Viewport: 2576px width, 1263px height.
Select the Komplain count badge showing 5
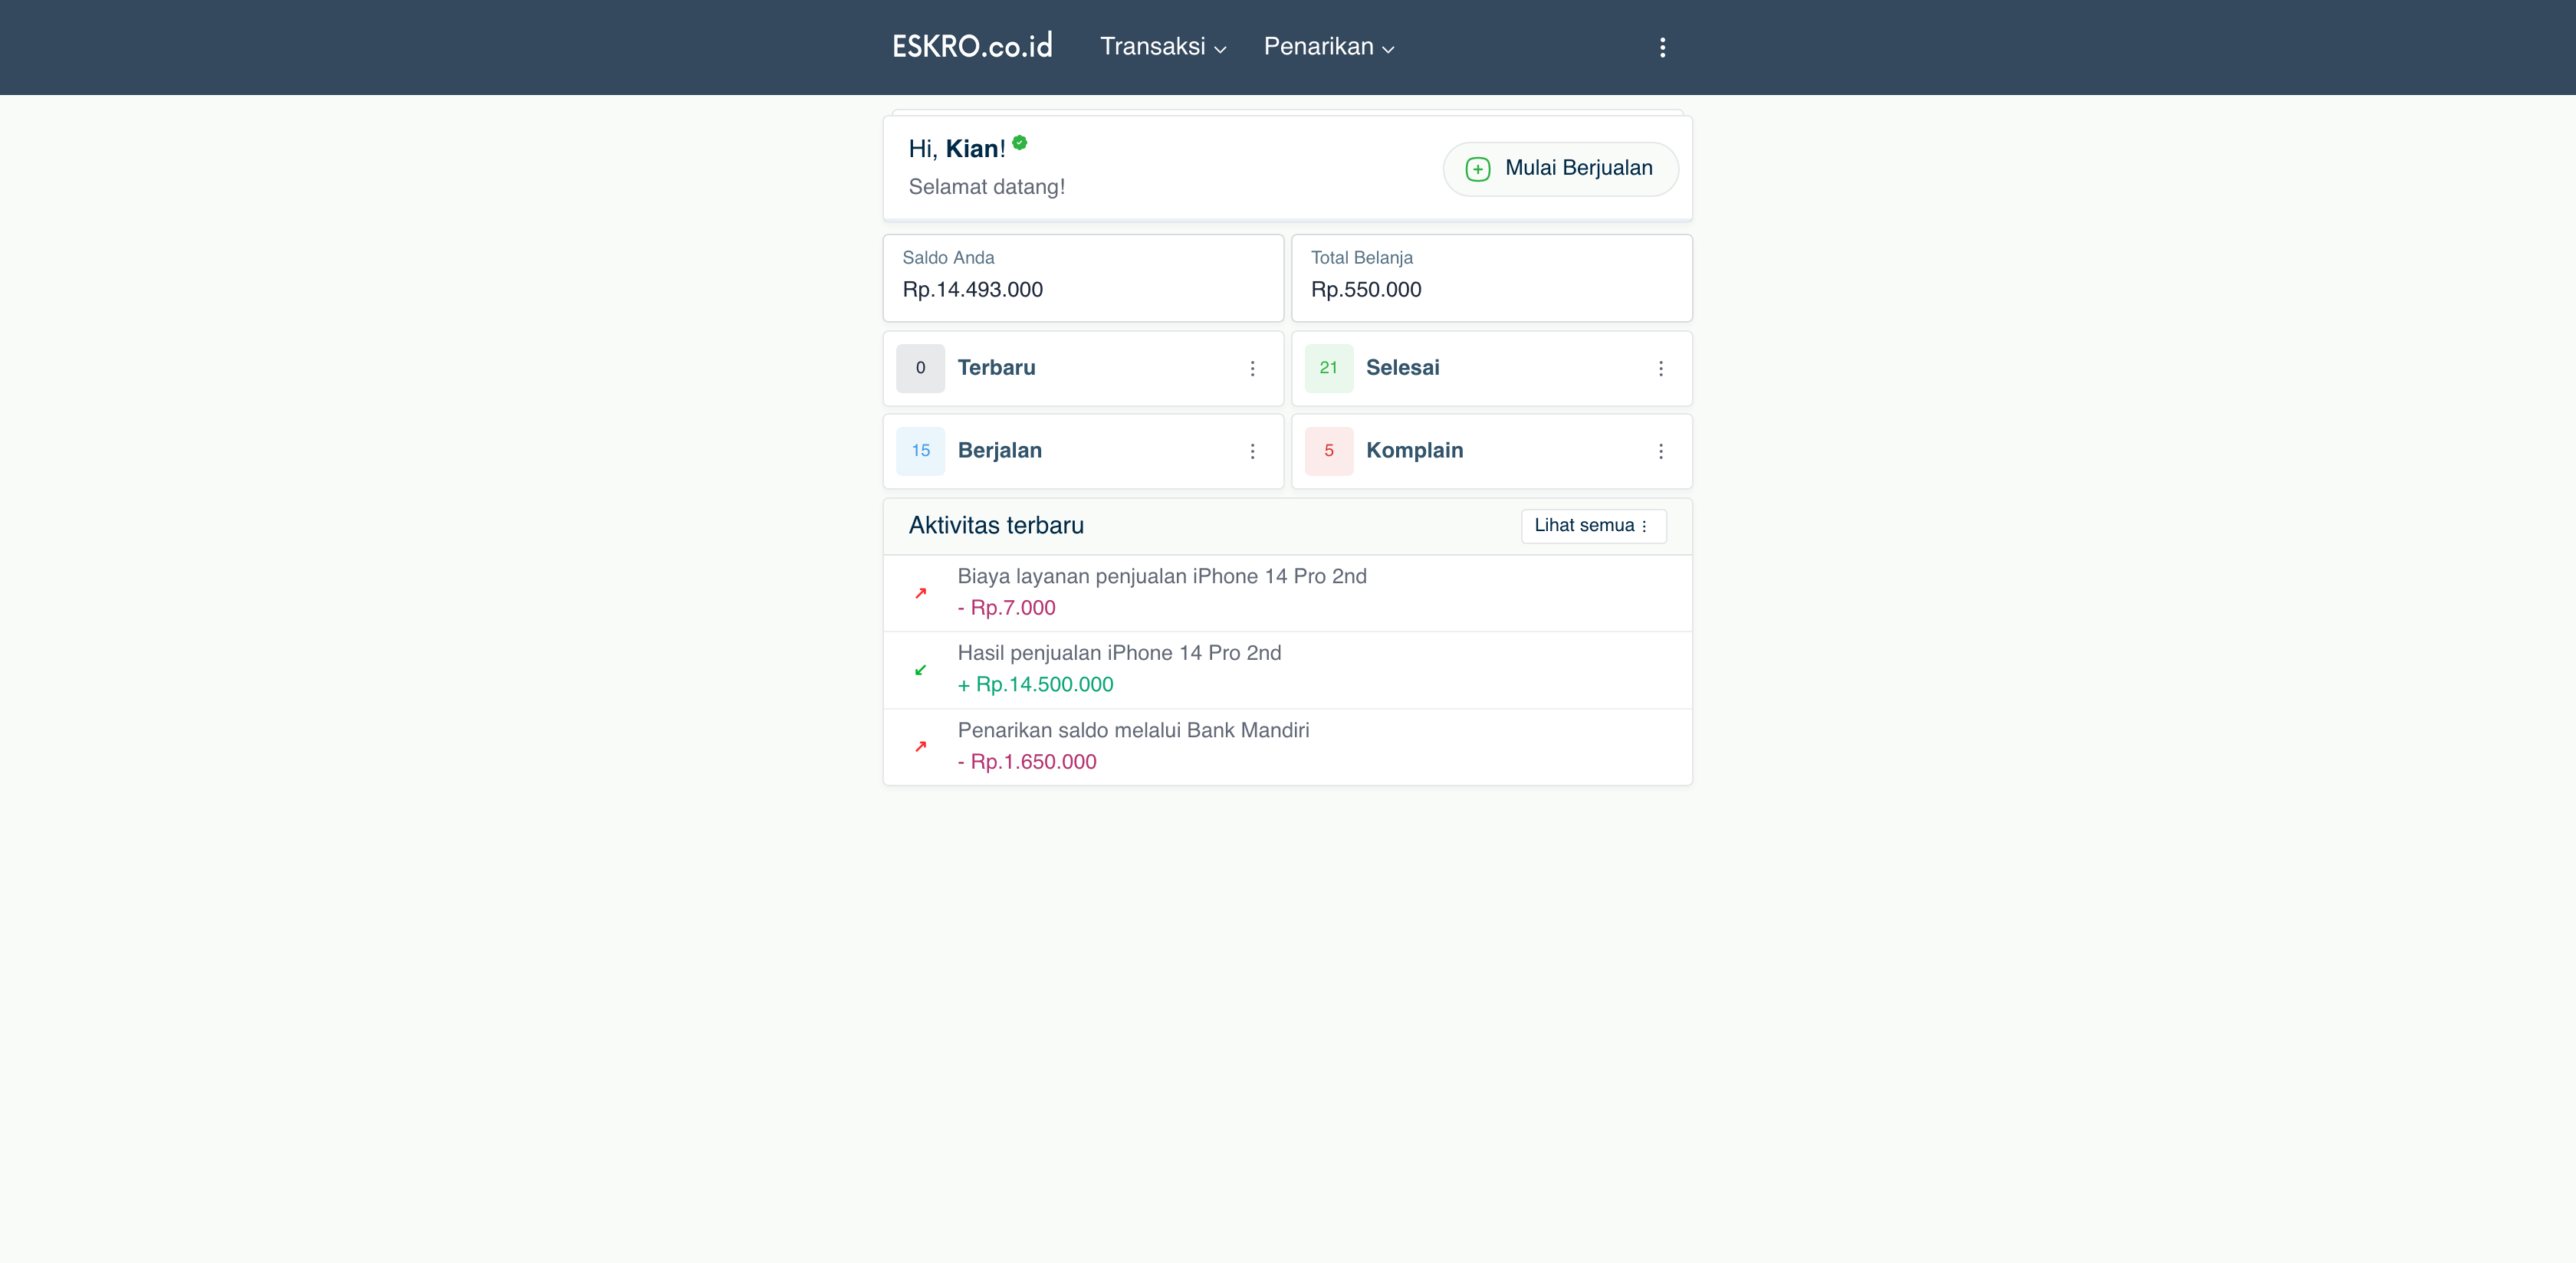point(1328,451)
